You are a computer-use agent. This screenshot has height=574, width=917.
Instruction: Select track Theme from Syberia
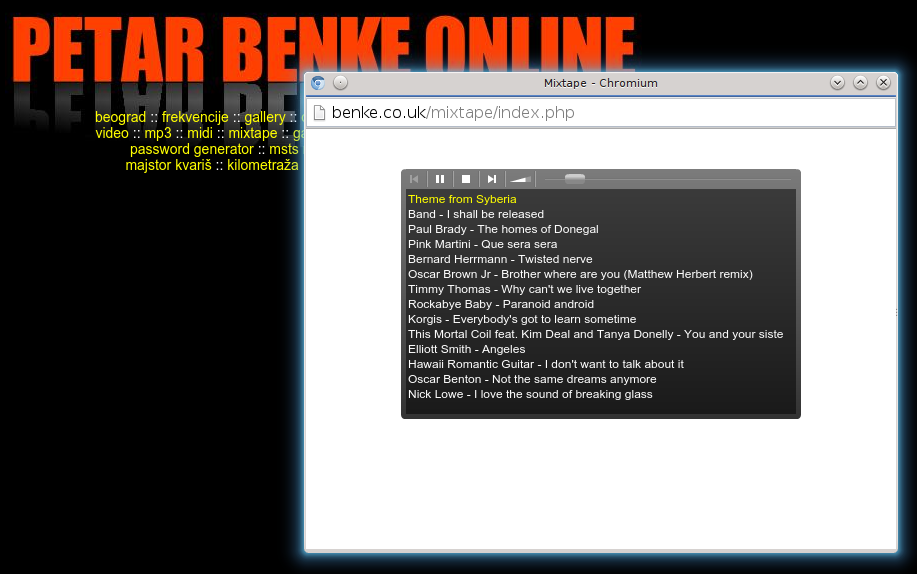pos(462,200)
